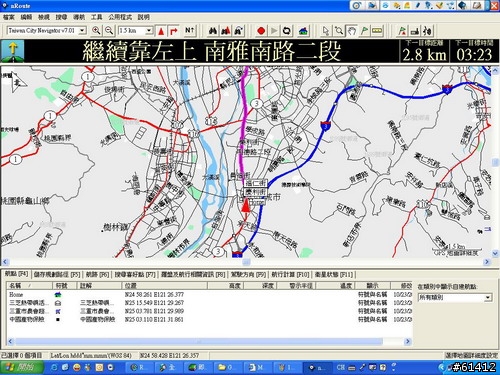This screenshot has height=375, width=500.
Task: Switch to the 駕駛方向 [F9] tab
Action: (x=248, y=275)
